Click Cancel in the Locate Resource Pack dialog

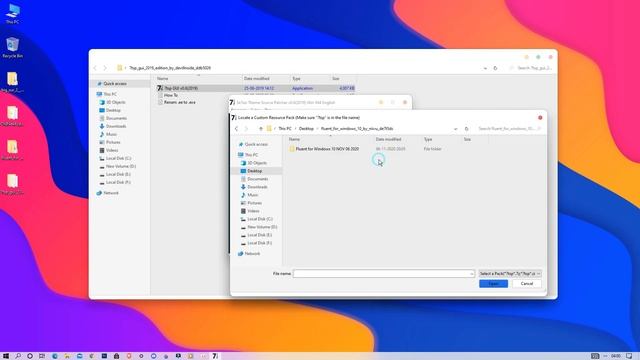pyautogui.click(x=527, y=284)
